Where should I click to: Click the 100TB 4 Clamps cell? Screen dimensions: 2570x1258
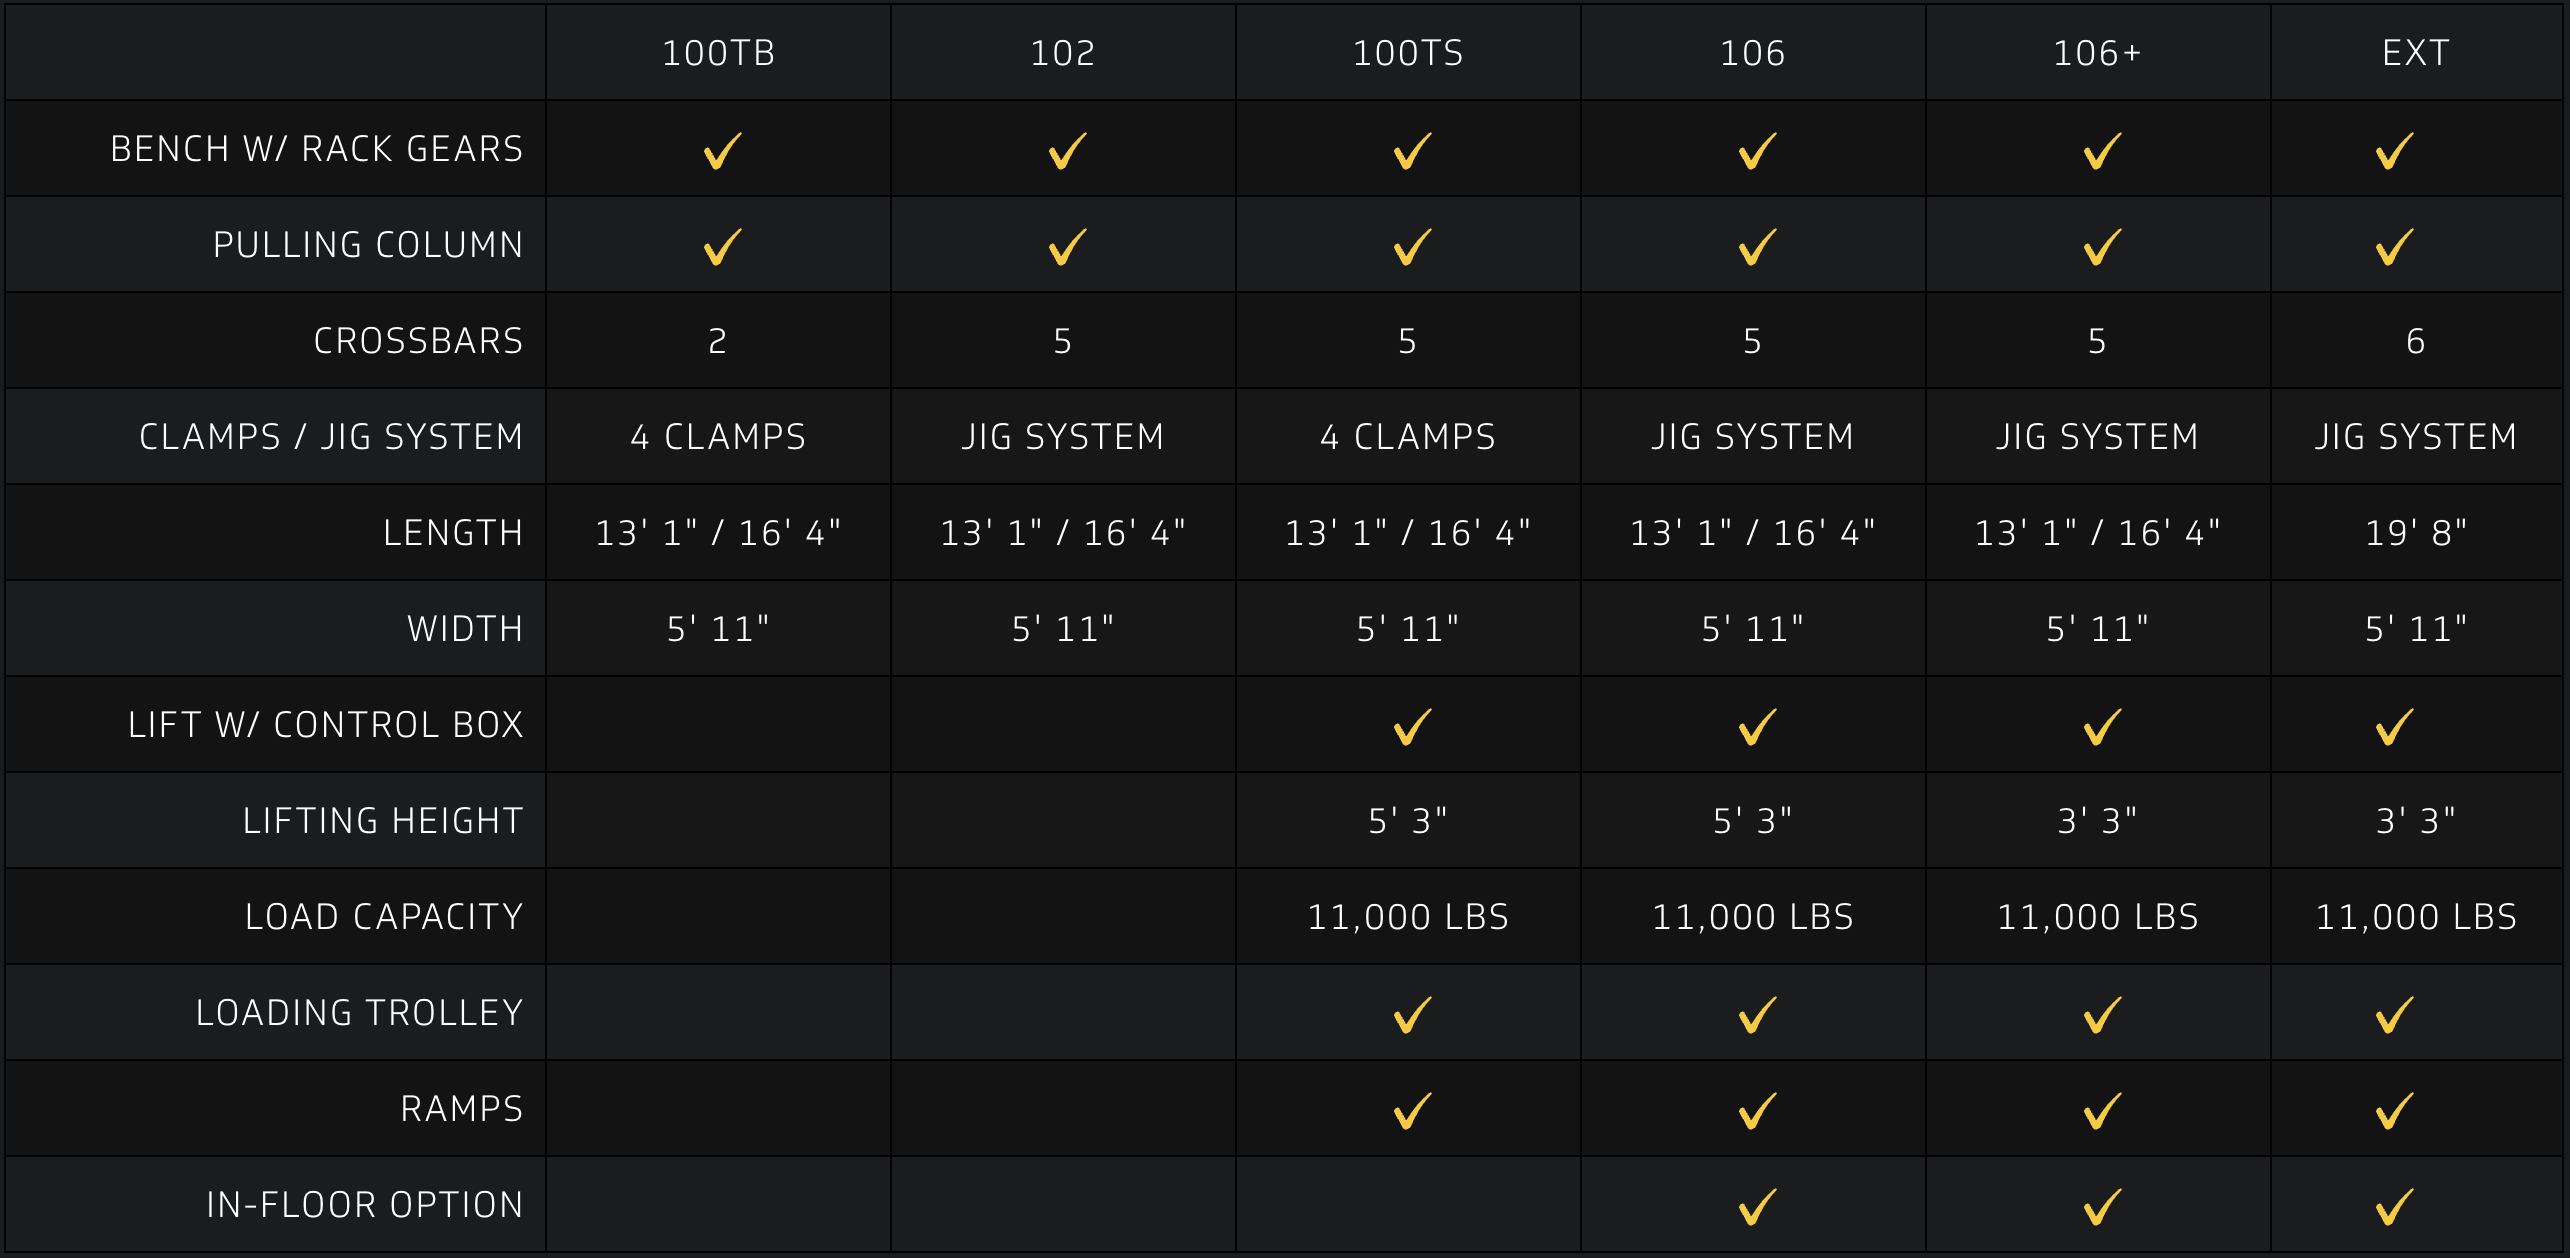coord(718,437)
